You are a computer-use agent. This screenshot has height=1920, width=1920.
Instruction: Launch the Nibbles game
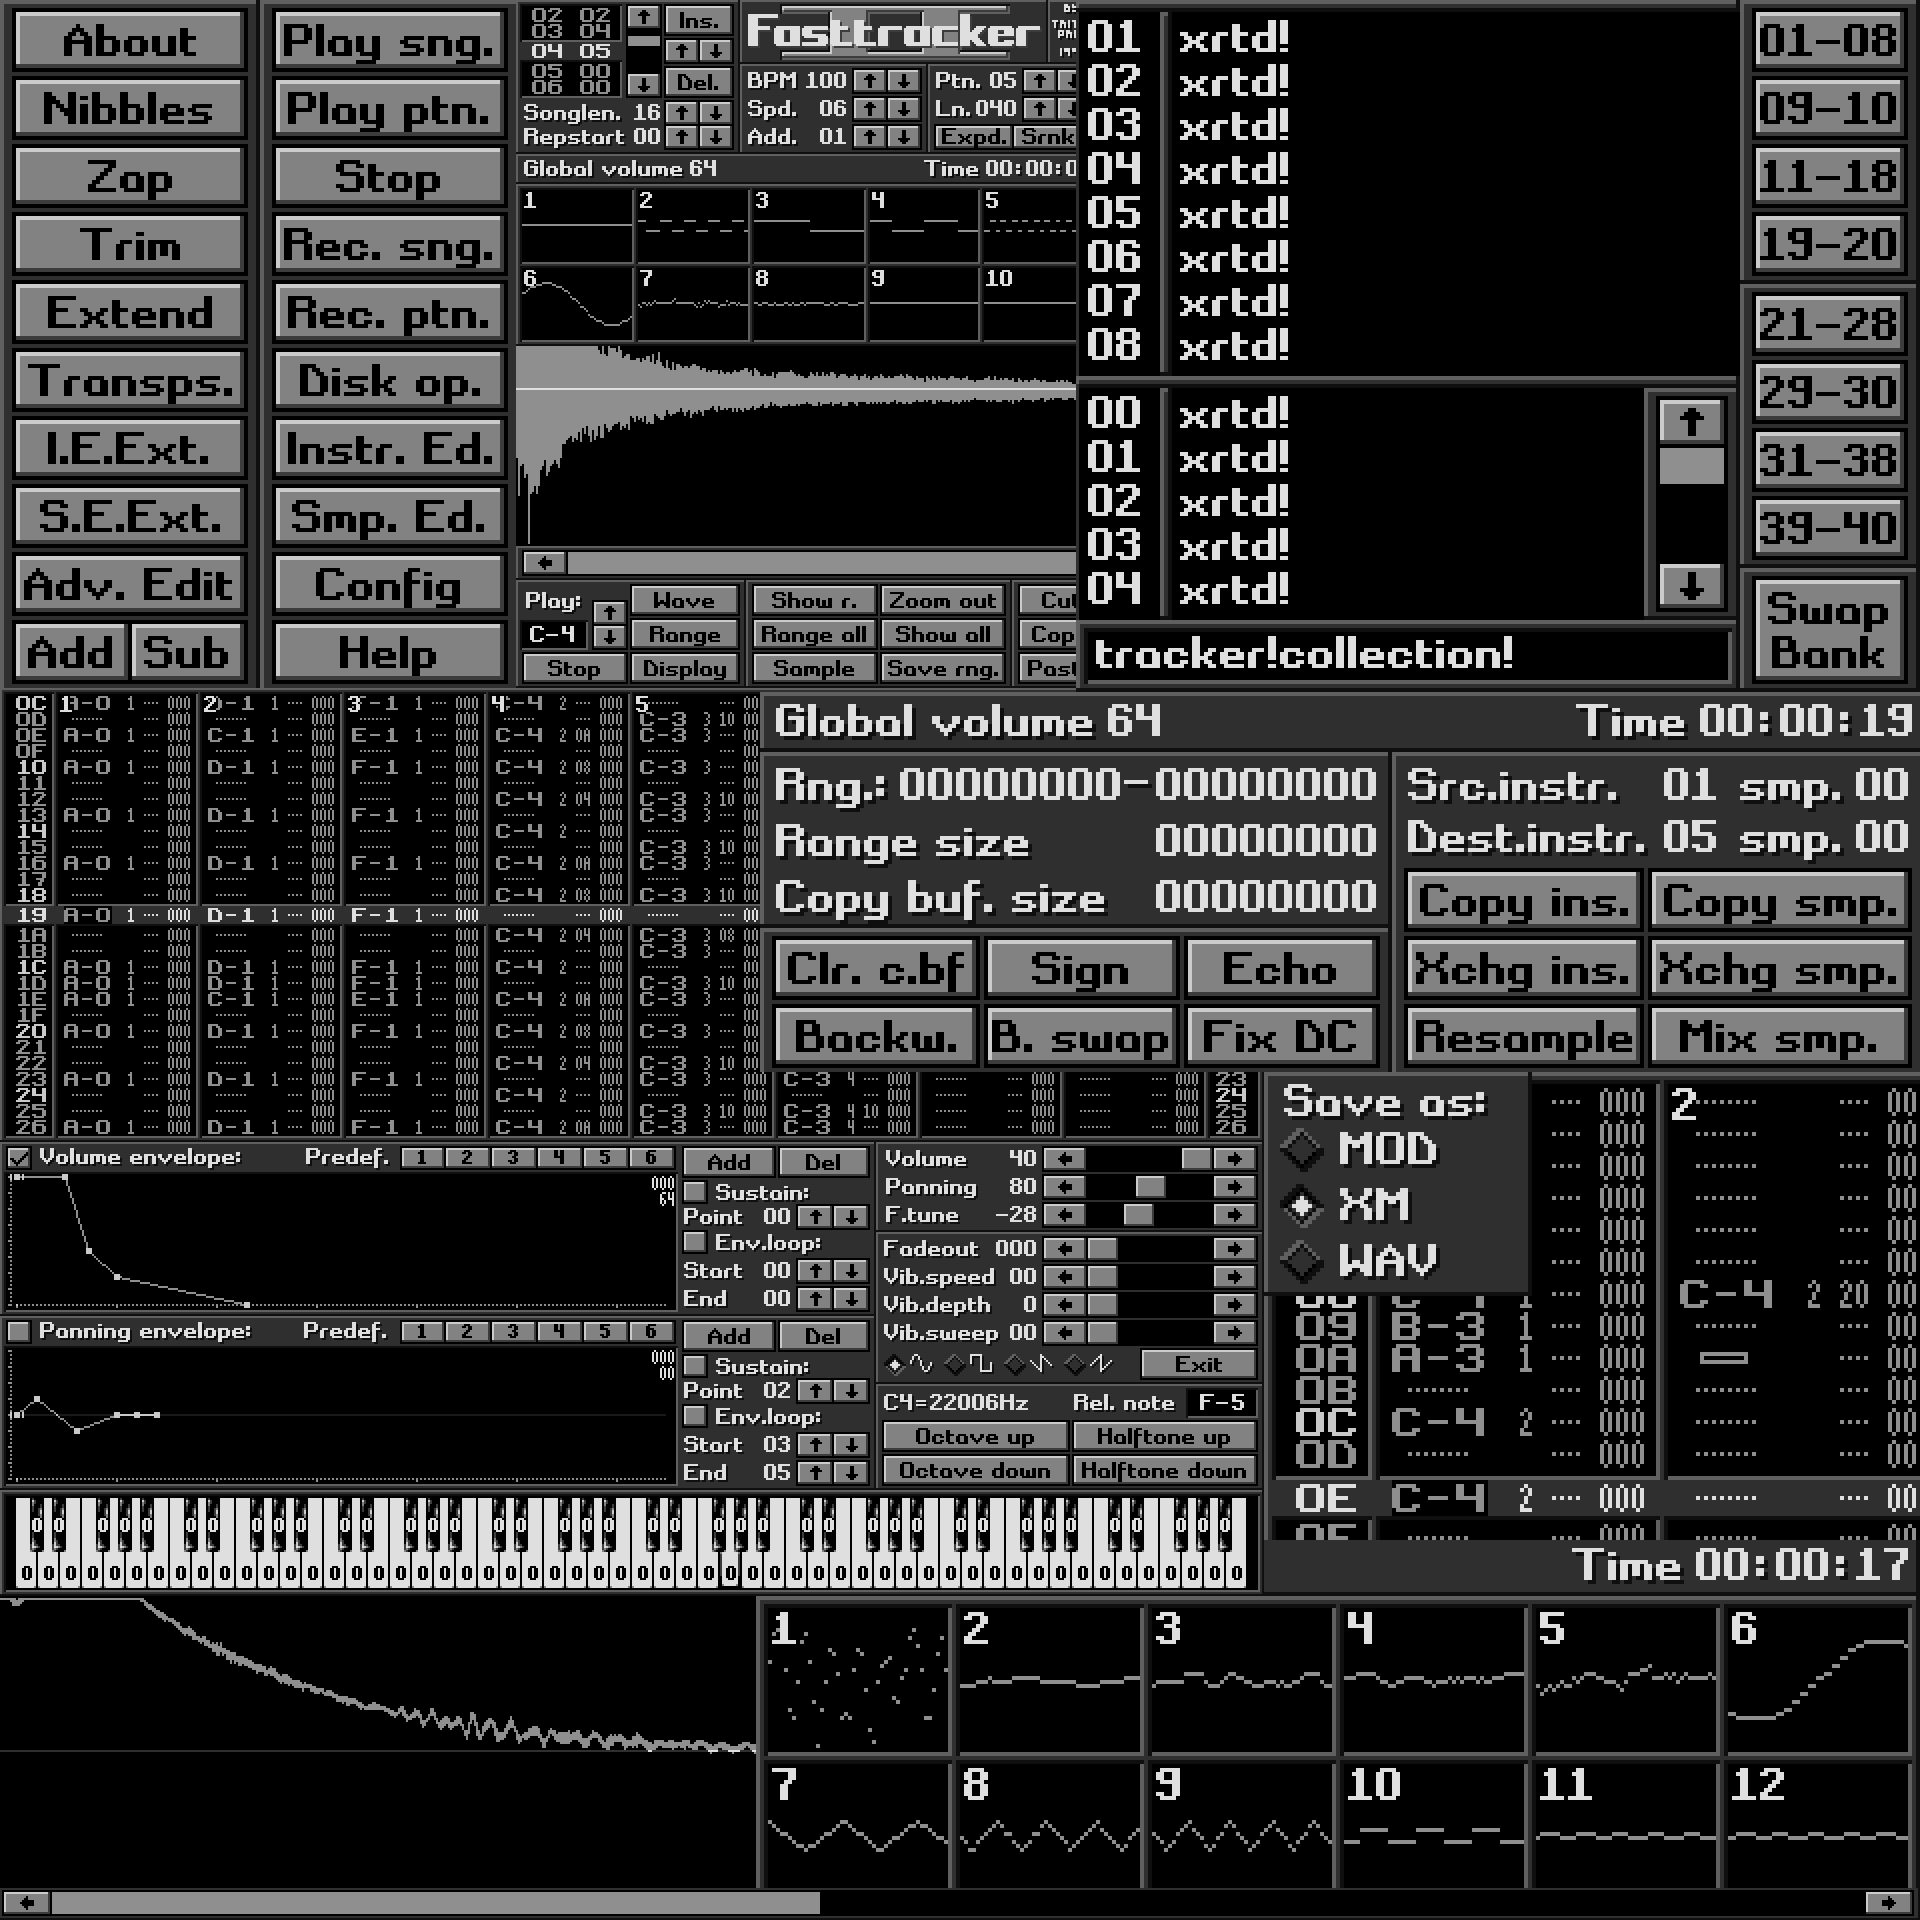pyautogui.click(x=129, y=108)
